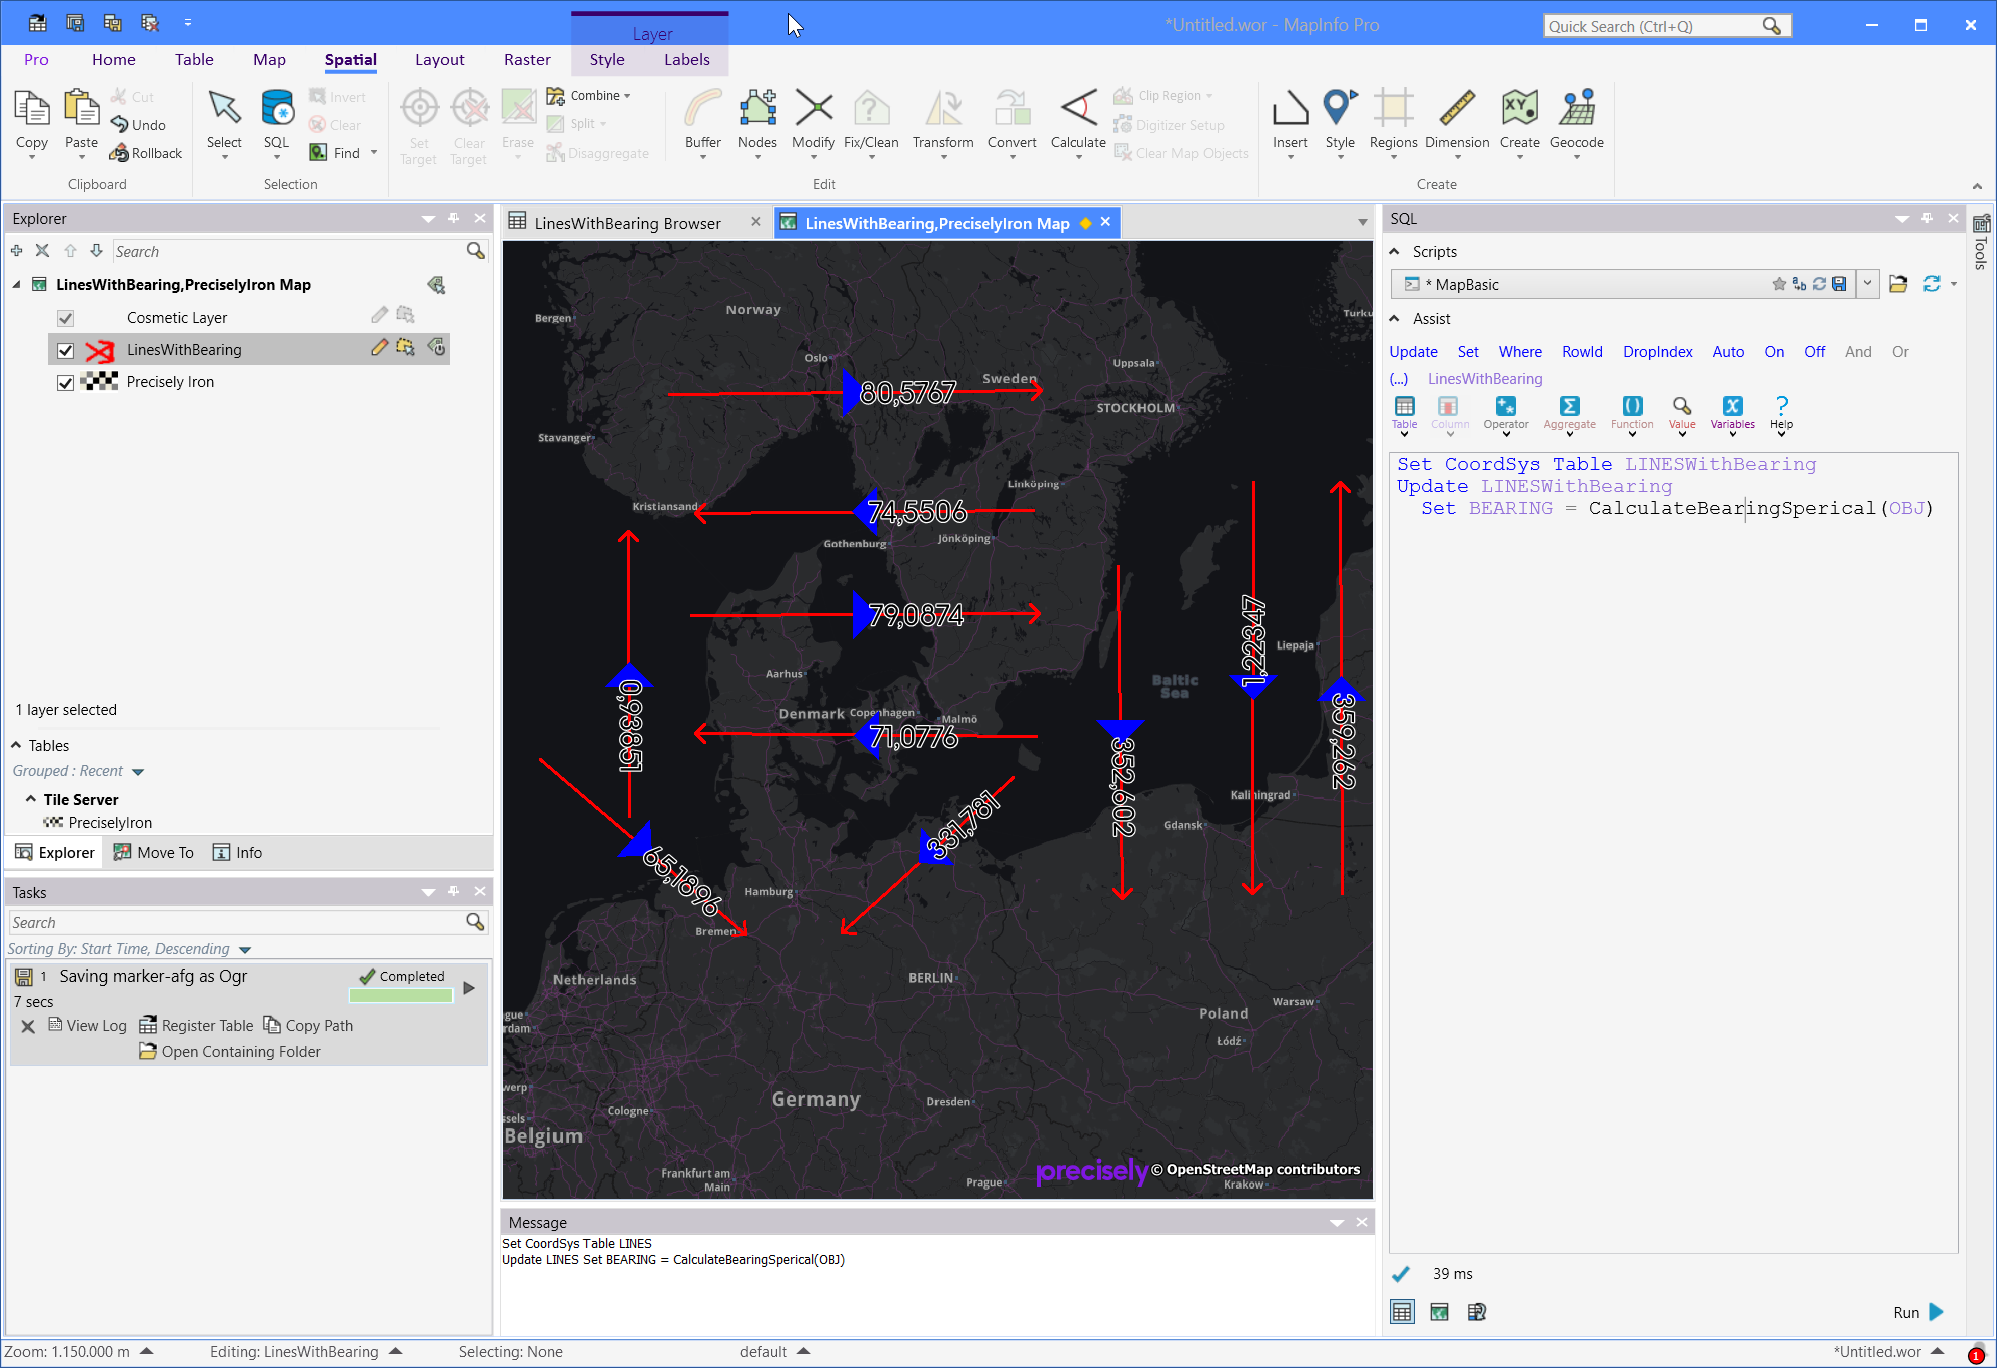Click the Insert drawing tool
Image resolution: width=1997 pixels, height=1368 pixels.
pyautogui.click(x=1290, y=122)
